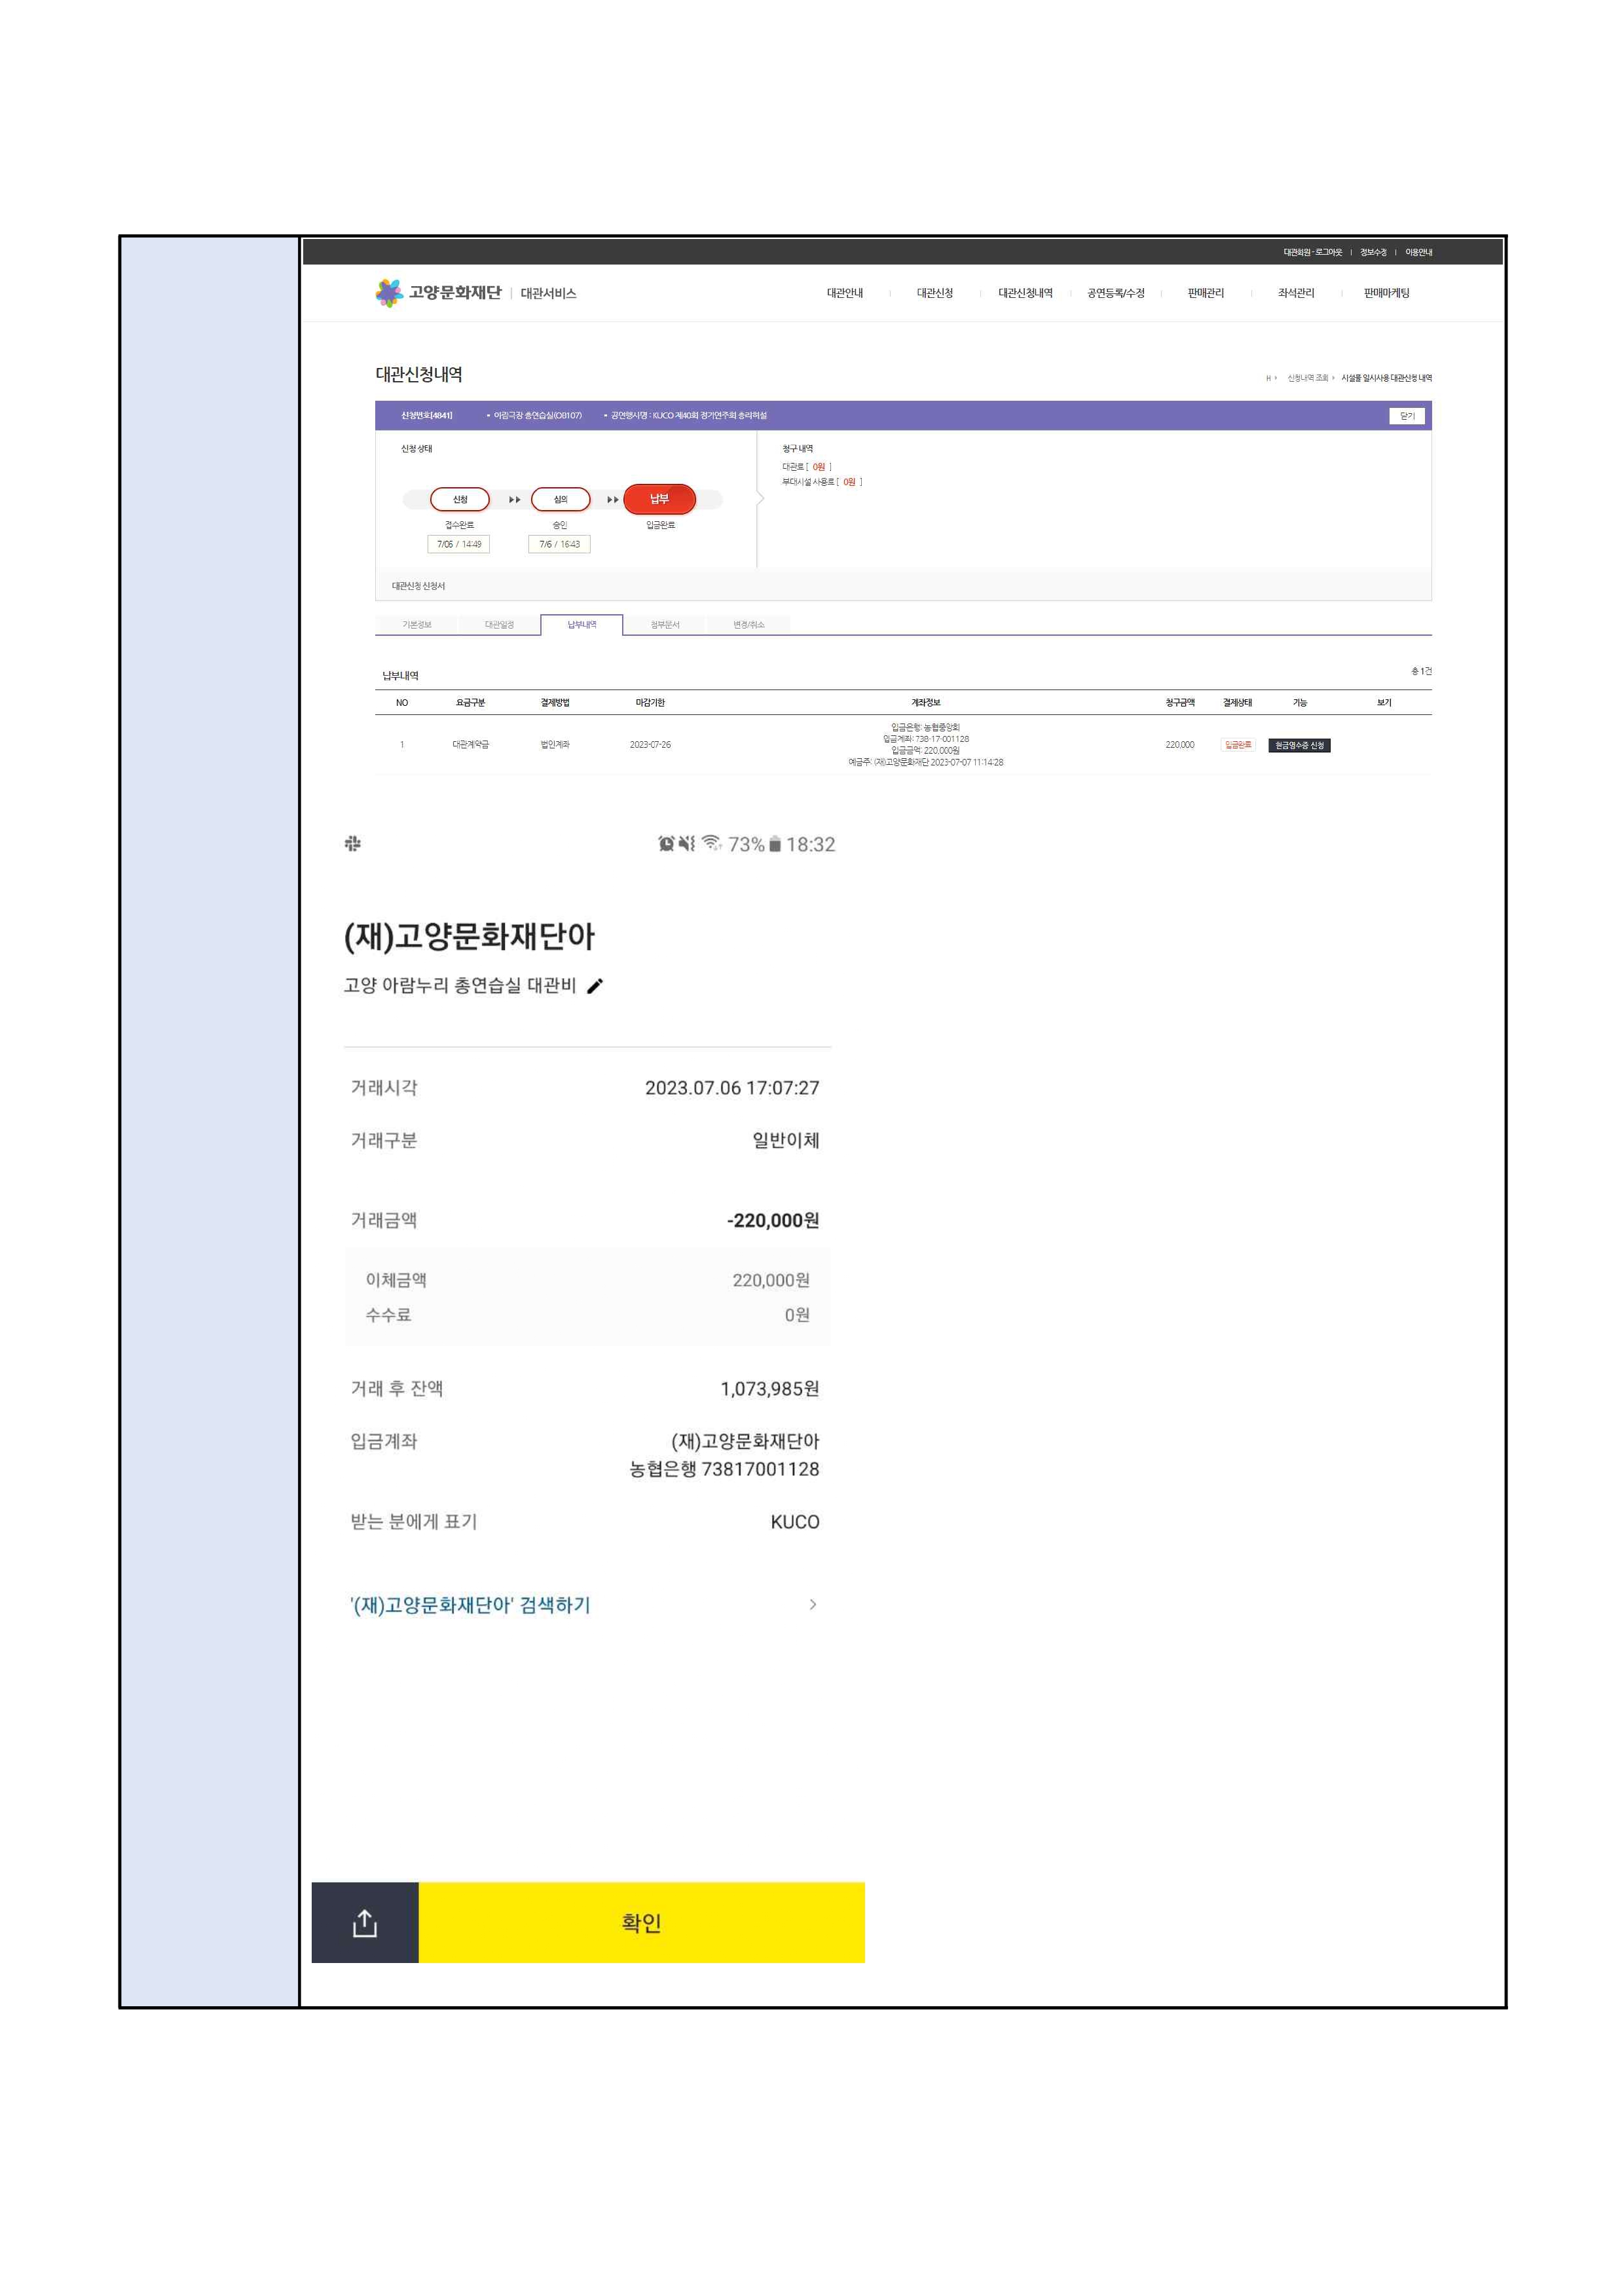The width and height of the screenshot is (1624, 2295).
Task: Tap the KUCO recipient memo value
Action: coord(795,1521)
